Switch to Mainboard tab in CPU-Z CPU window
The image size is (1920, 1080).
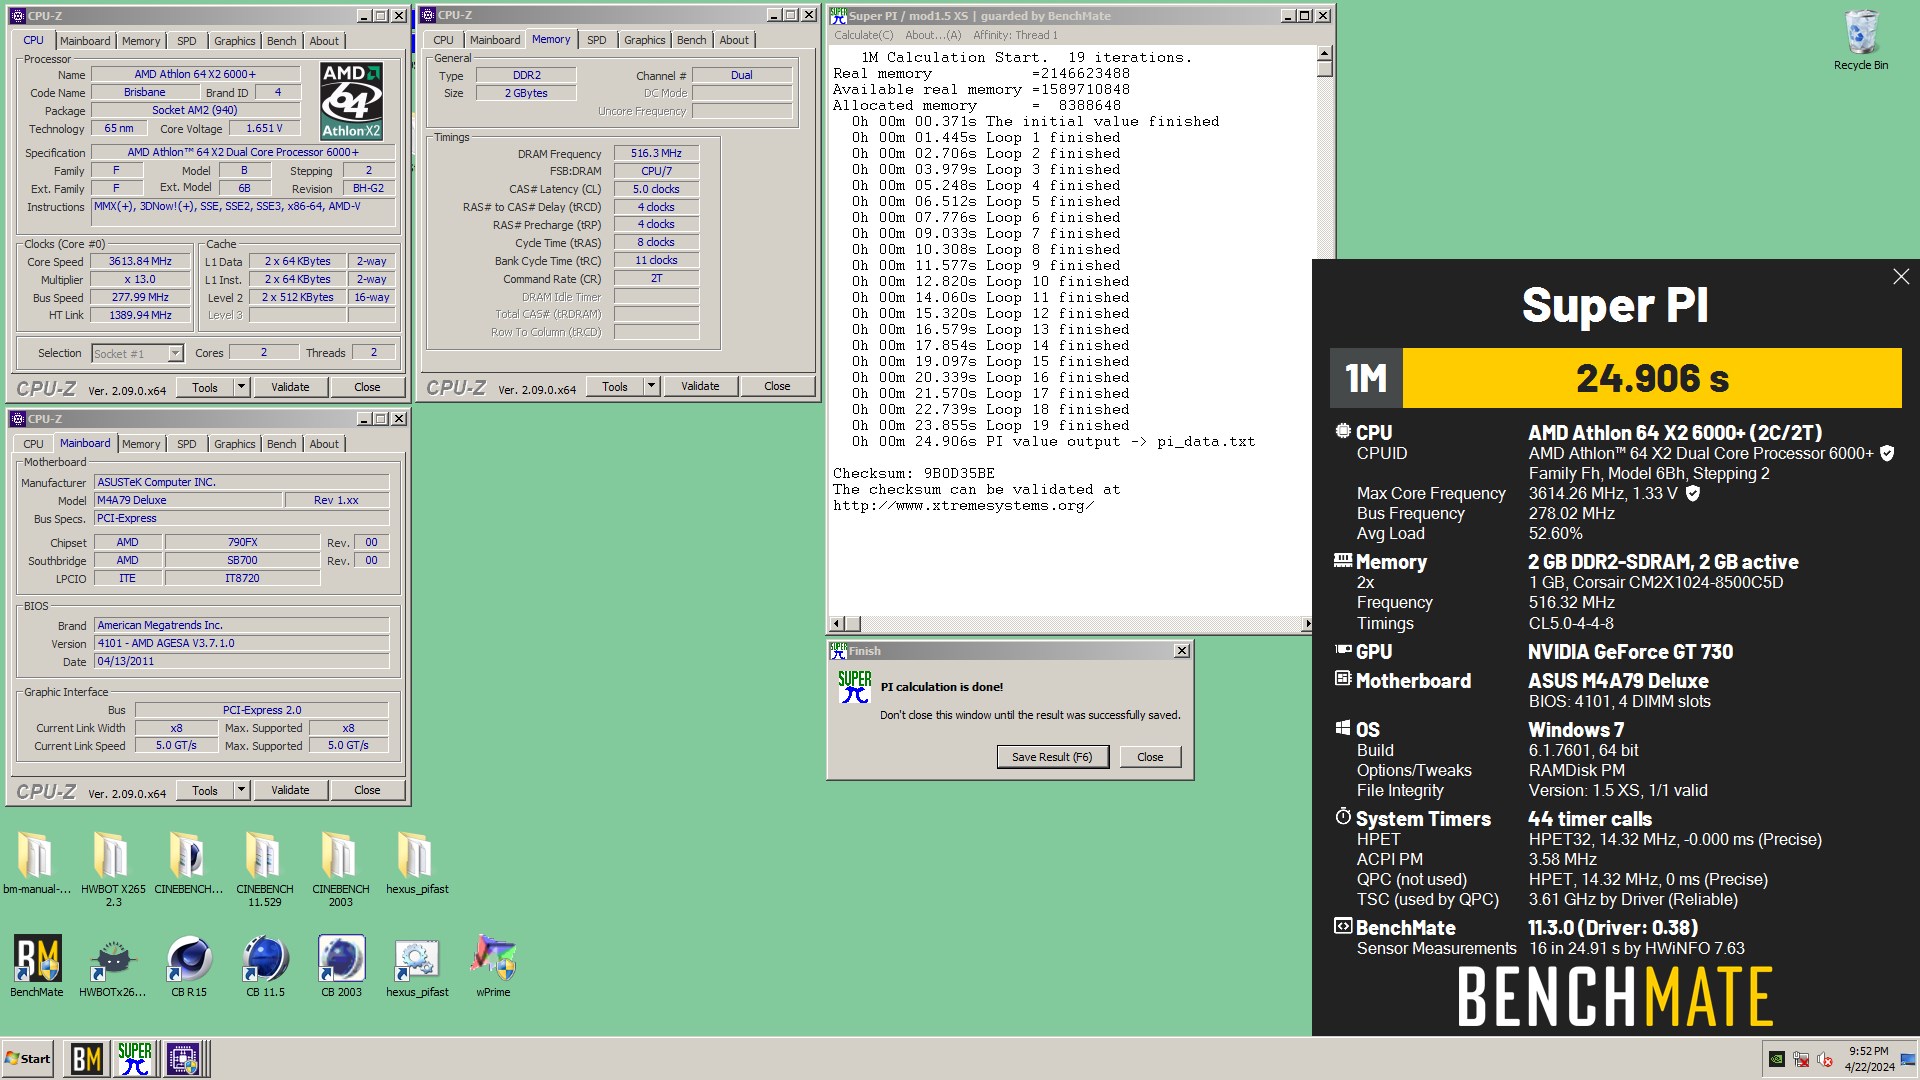pyautogui.click(x=85, y=41)
